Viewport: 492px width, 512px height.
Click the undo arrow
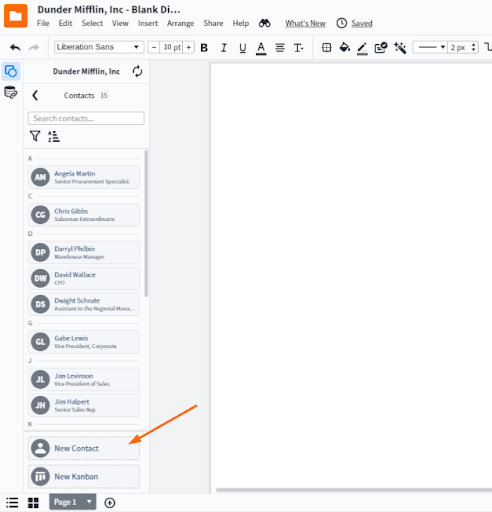click(x=15, y=48)
